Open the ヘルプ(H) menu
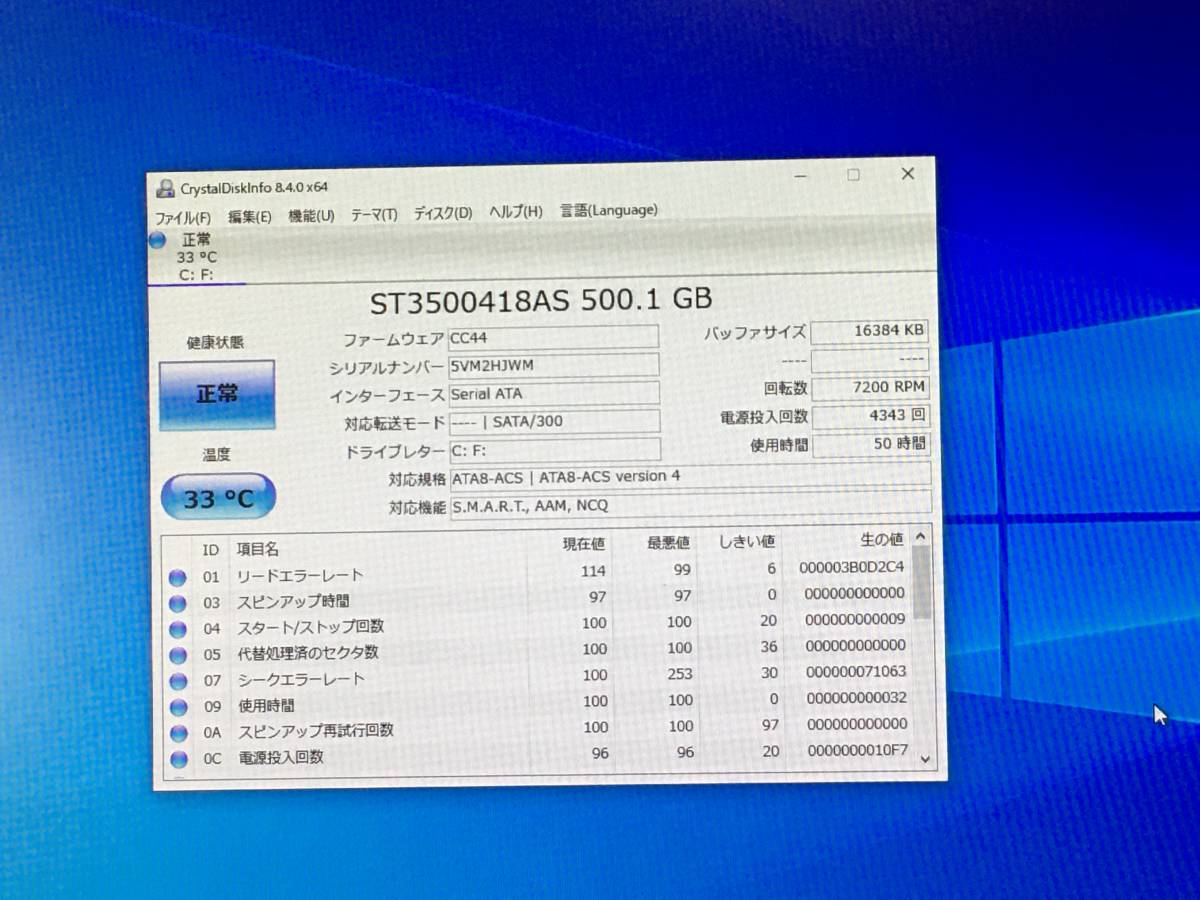The width and height of the screenshot is (1200, 900). pos(515,211)
